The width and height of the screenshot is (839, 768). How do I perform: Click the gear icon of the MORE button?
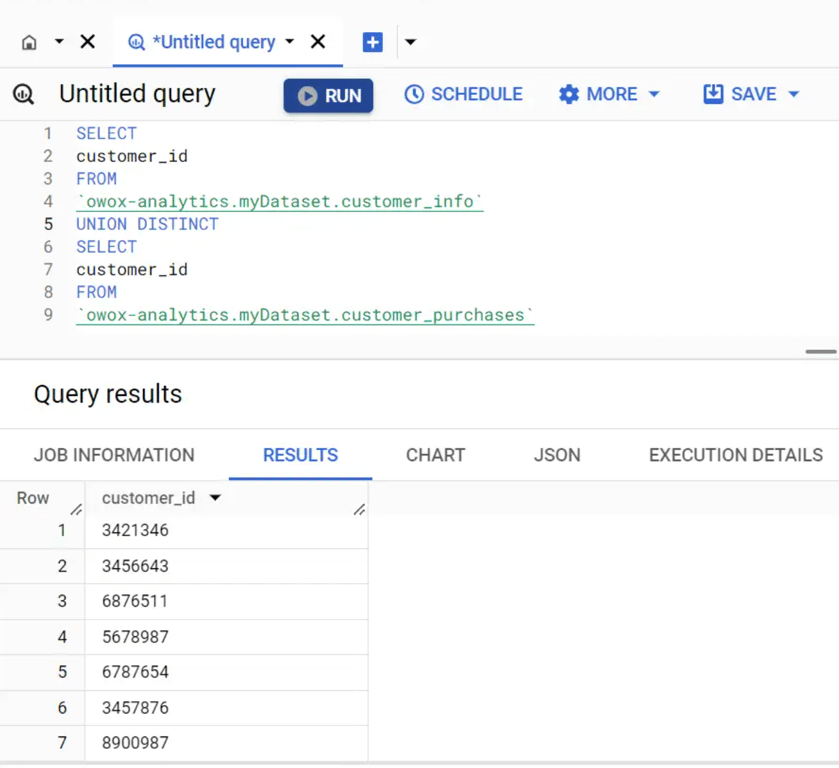tap(569, 95)
